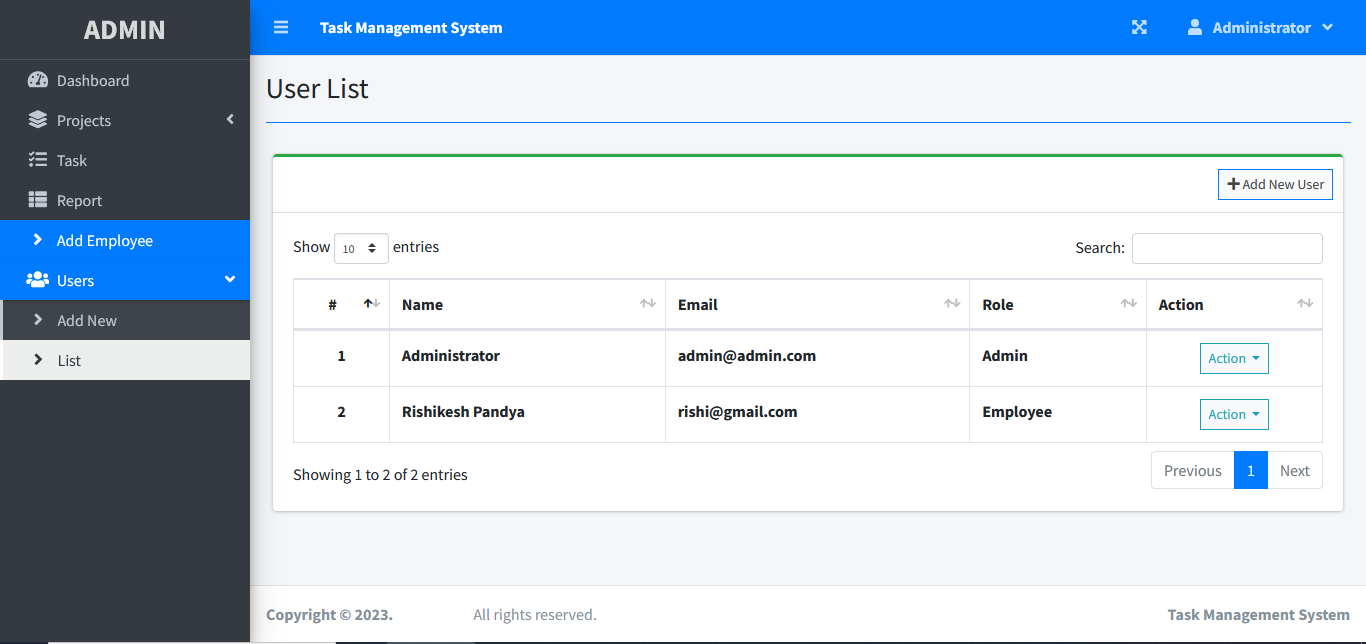Viewport: 1366px width, 644px height.
Task: Select Add New under Users menu
Action: point(87,320)
